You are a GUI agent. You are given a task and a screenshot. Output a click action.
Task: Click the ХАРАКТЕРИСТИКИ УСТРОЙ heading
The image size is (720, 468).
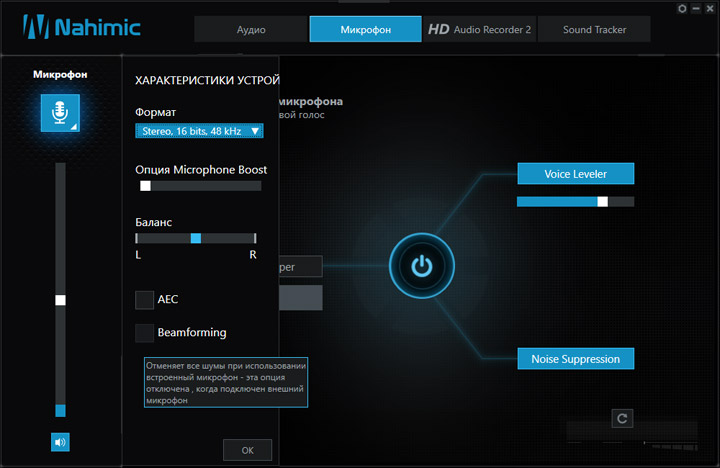point(207,80)
